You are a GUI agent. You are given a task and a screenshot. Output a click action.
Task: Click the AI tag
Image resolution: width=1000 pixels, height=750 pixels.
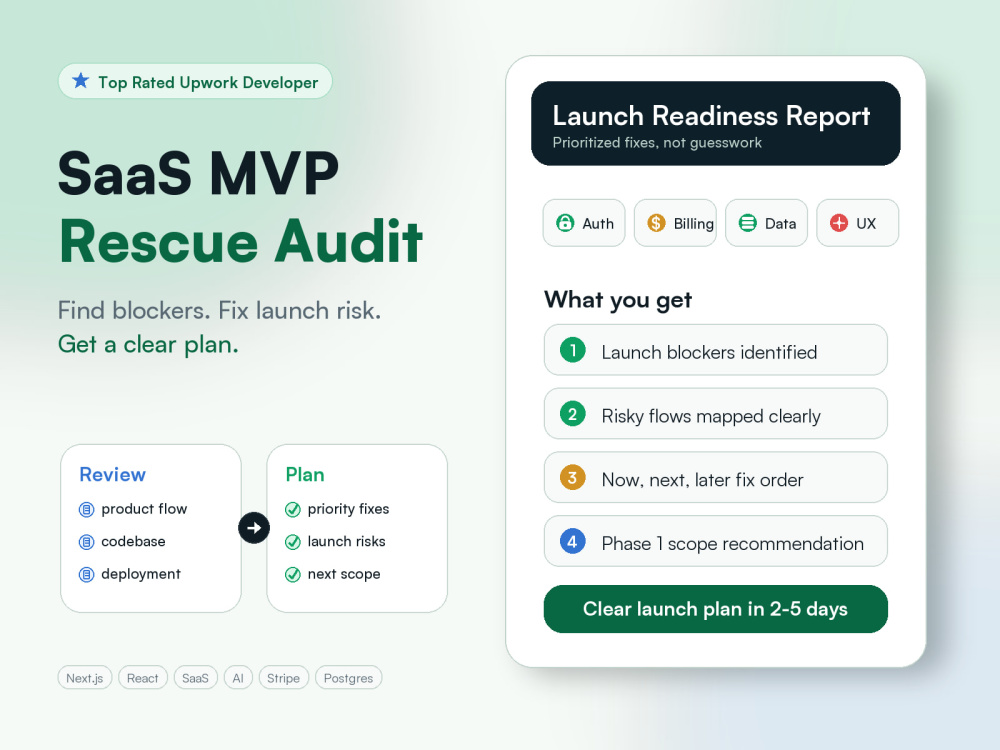(239, 677)
